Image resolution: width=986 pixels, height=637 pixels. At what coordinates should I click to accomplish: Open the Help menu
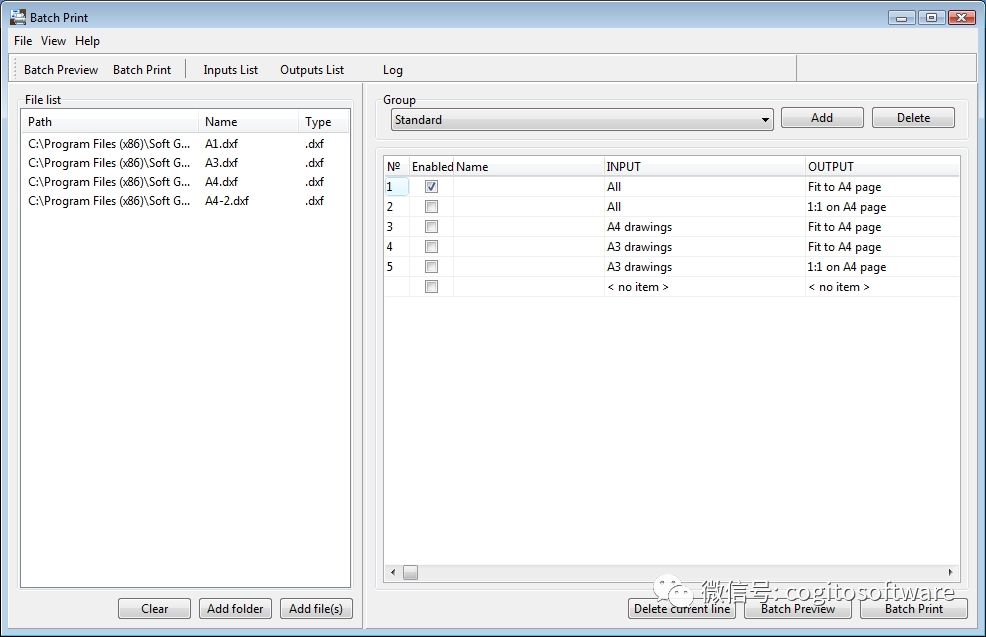pos(87,41)
